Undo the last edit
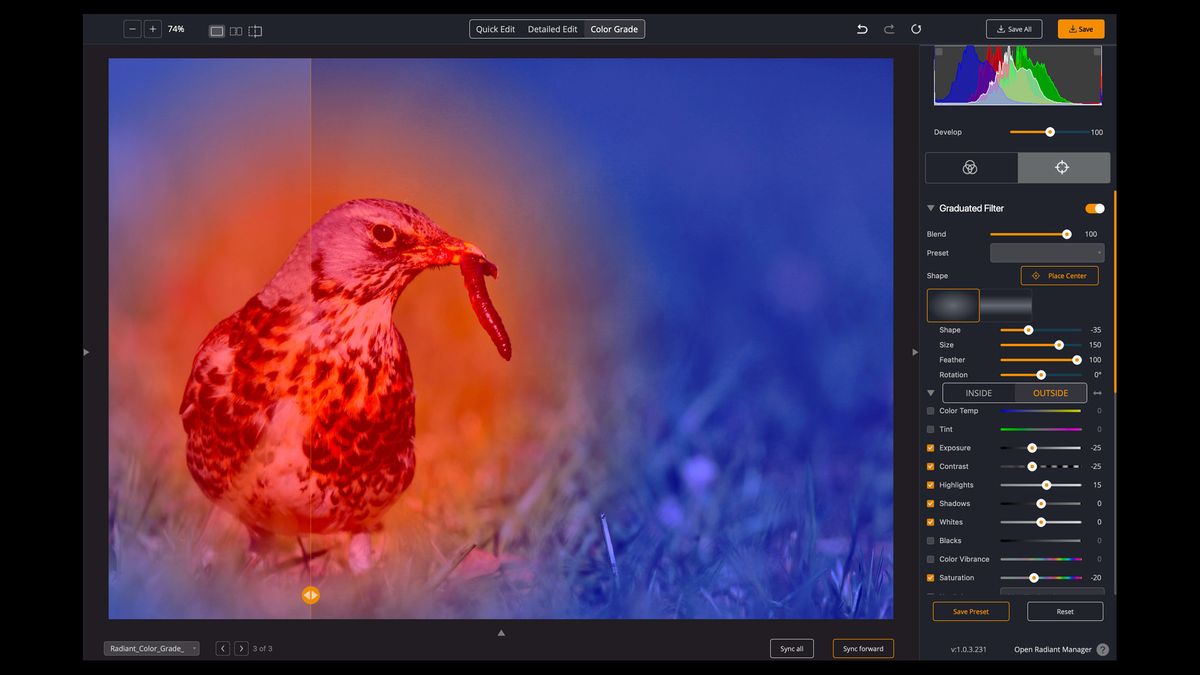Viewport: 1200px width, 675px height. (x=861, y=29)
